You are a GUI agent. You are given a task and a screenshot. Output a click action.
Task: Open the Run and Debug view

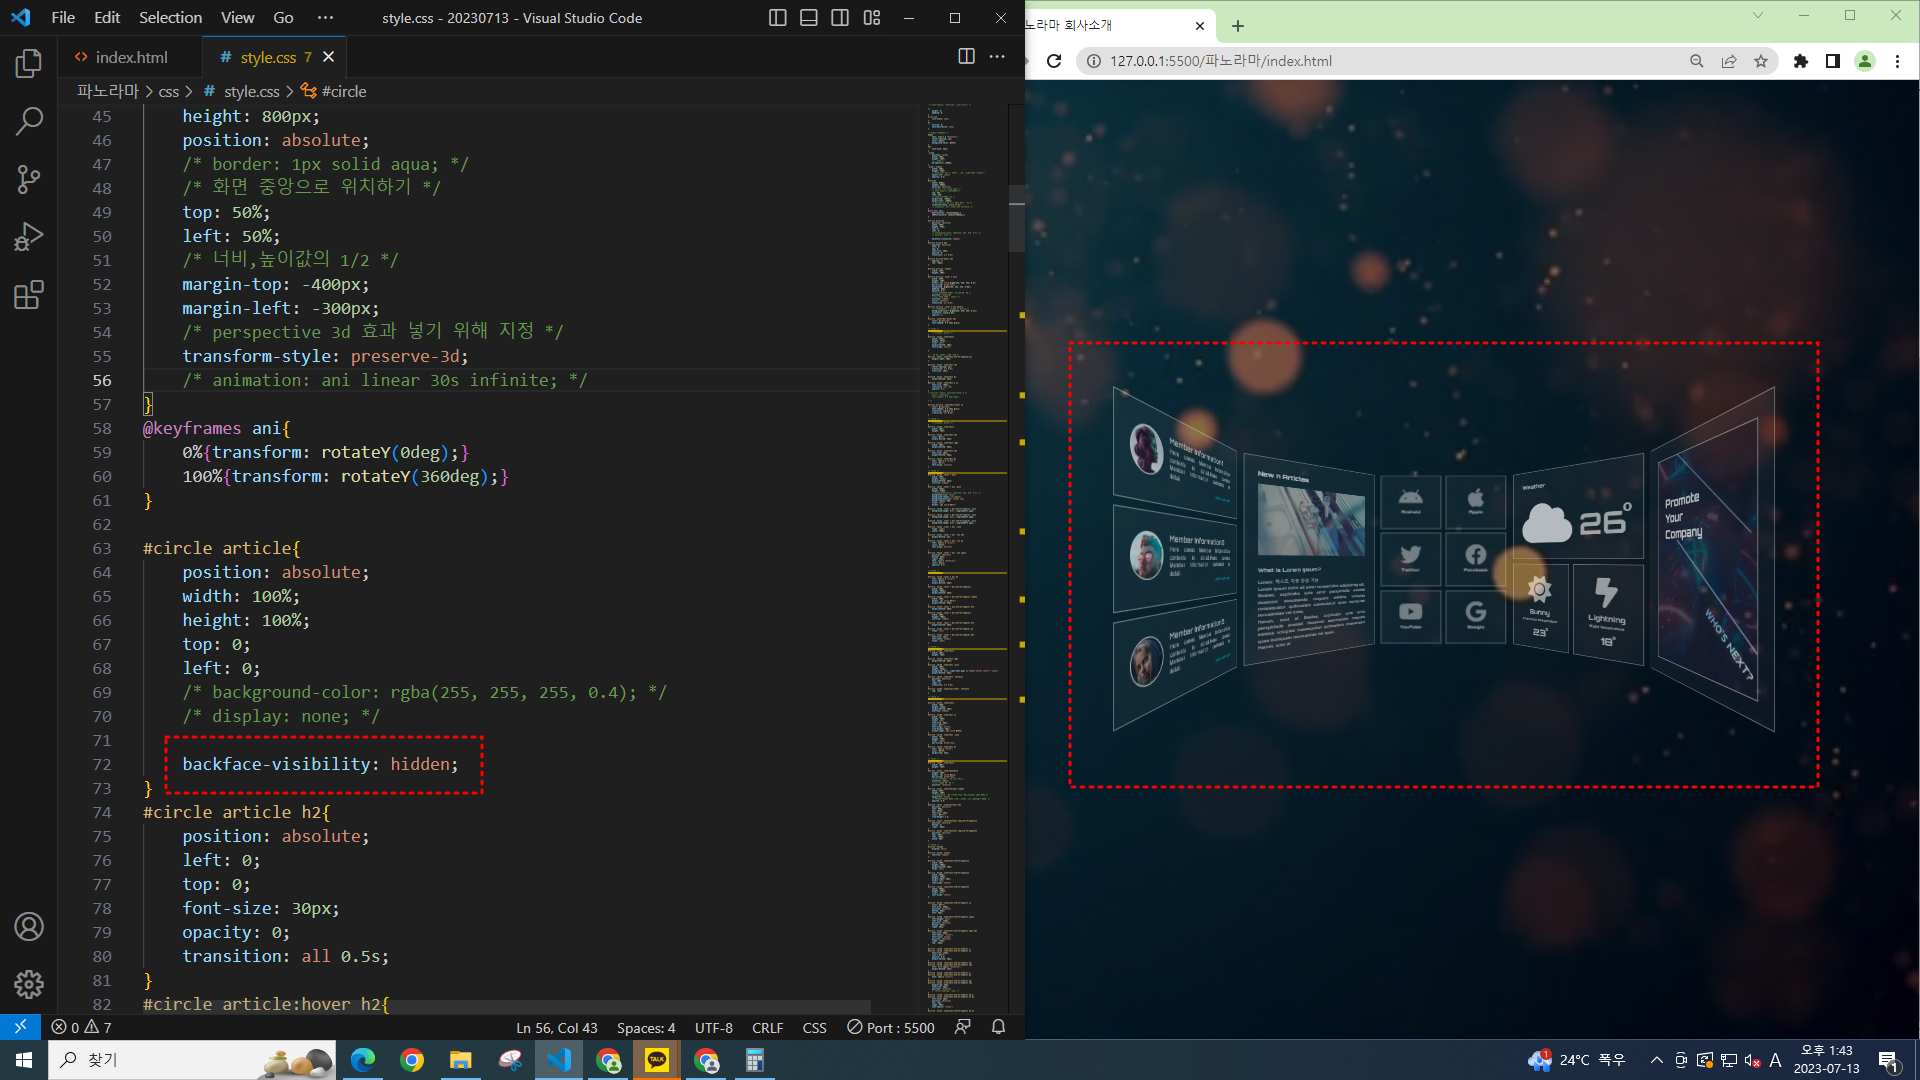pos(29,237)
